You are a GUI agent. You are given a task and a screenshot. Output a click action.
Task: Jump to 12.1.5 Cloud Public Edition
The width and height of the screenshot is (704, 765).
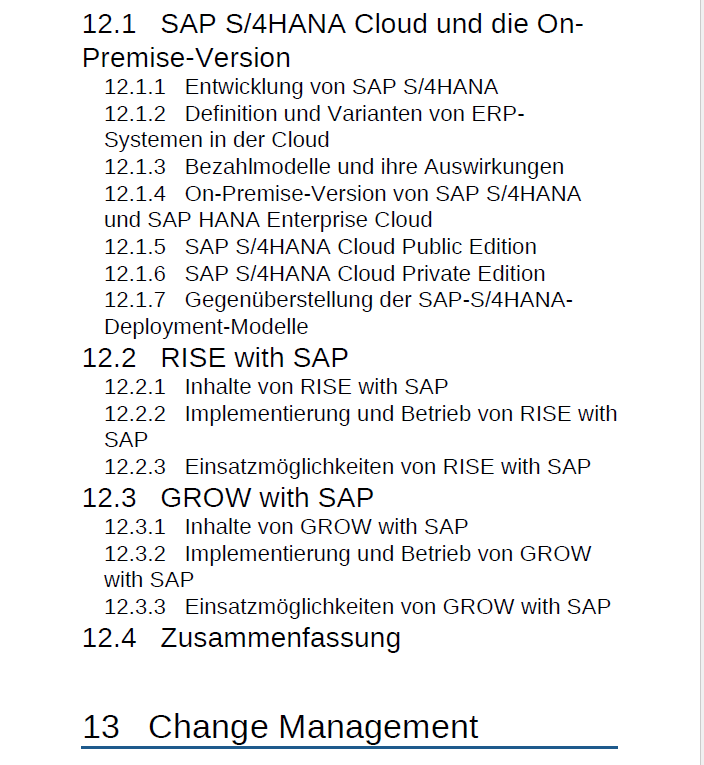click(321, 246)
